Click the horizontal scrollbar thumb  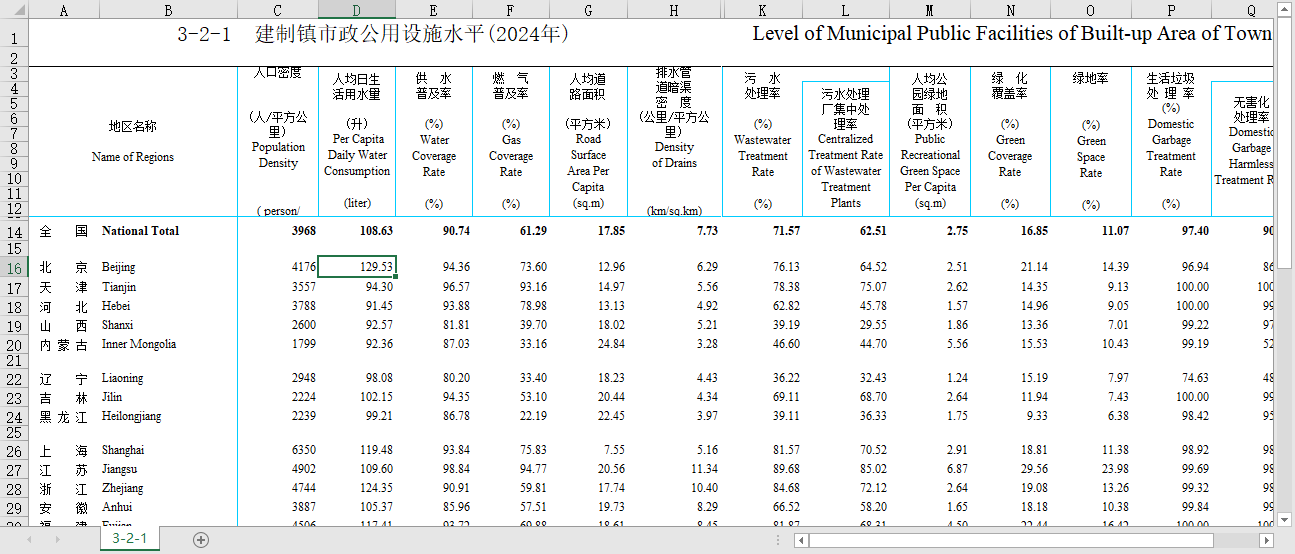tap(1000, 540)
